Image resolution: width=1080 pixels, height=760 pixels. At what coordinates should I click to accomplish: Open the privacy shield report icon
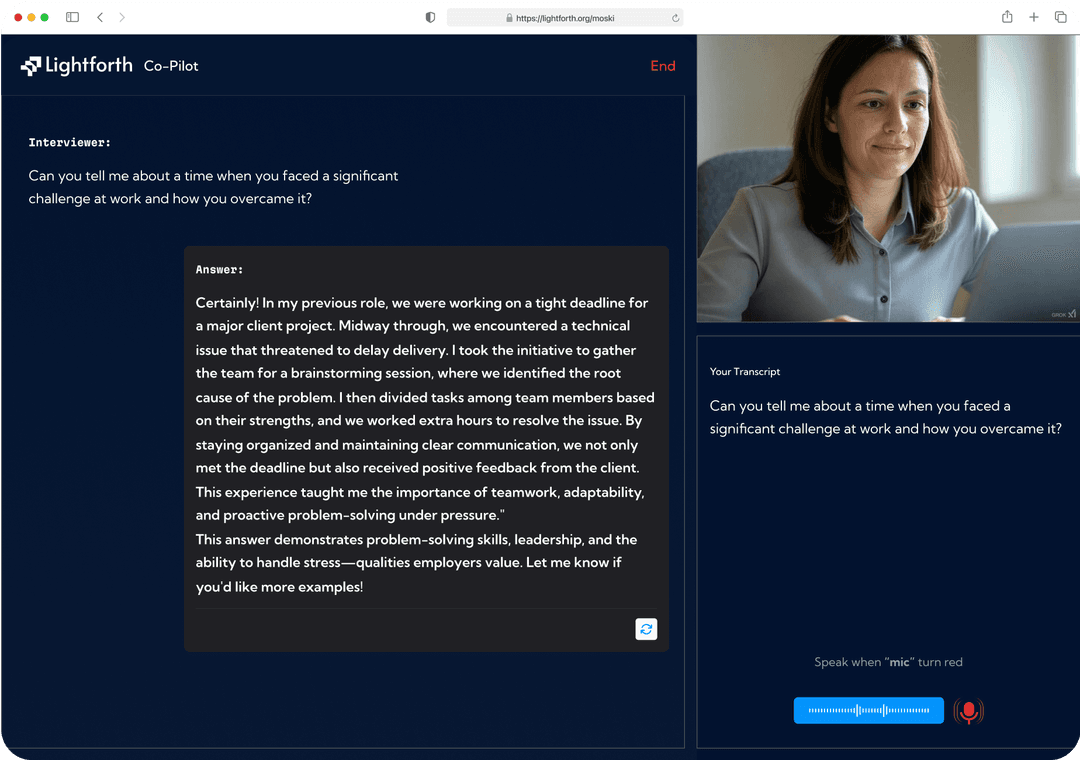tap(430, 17)
